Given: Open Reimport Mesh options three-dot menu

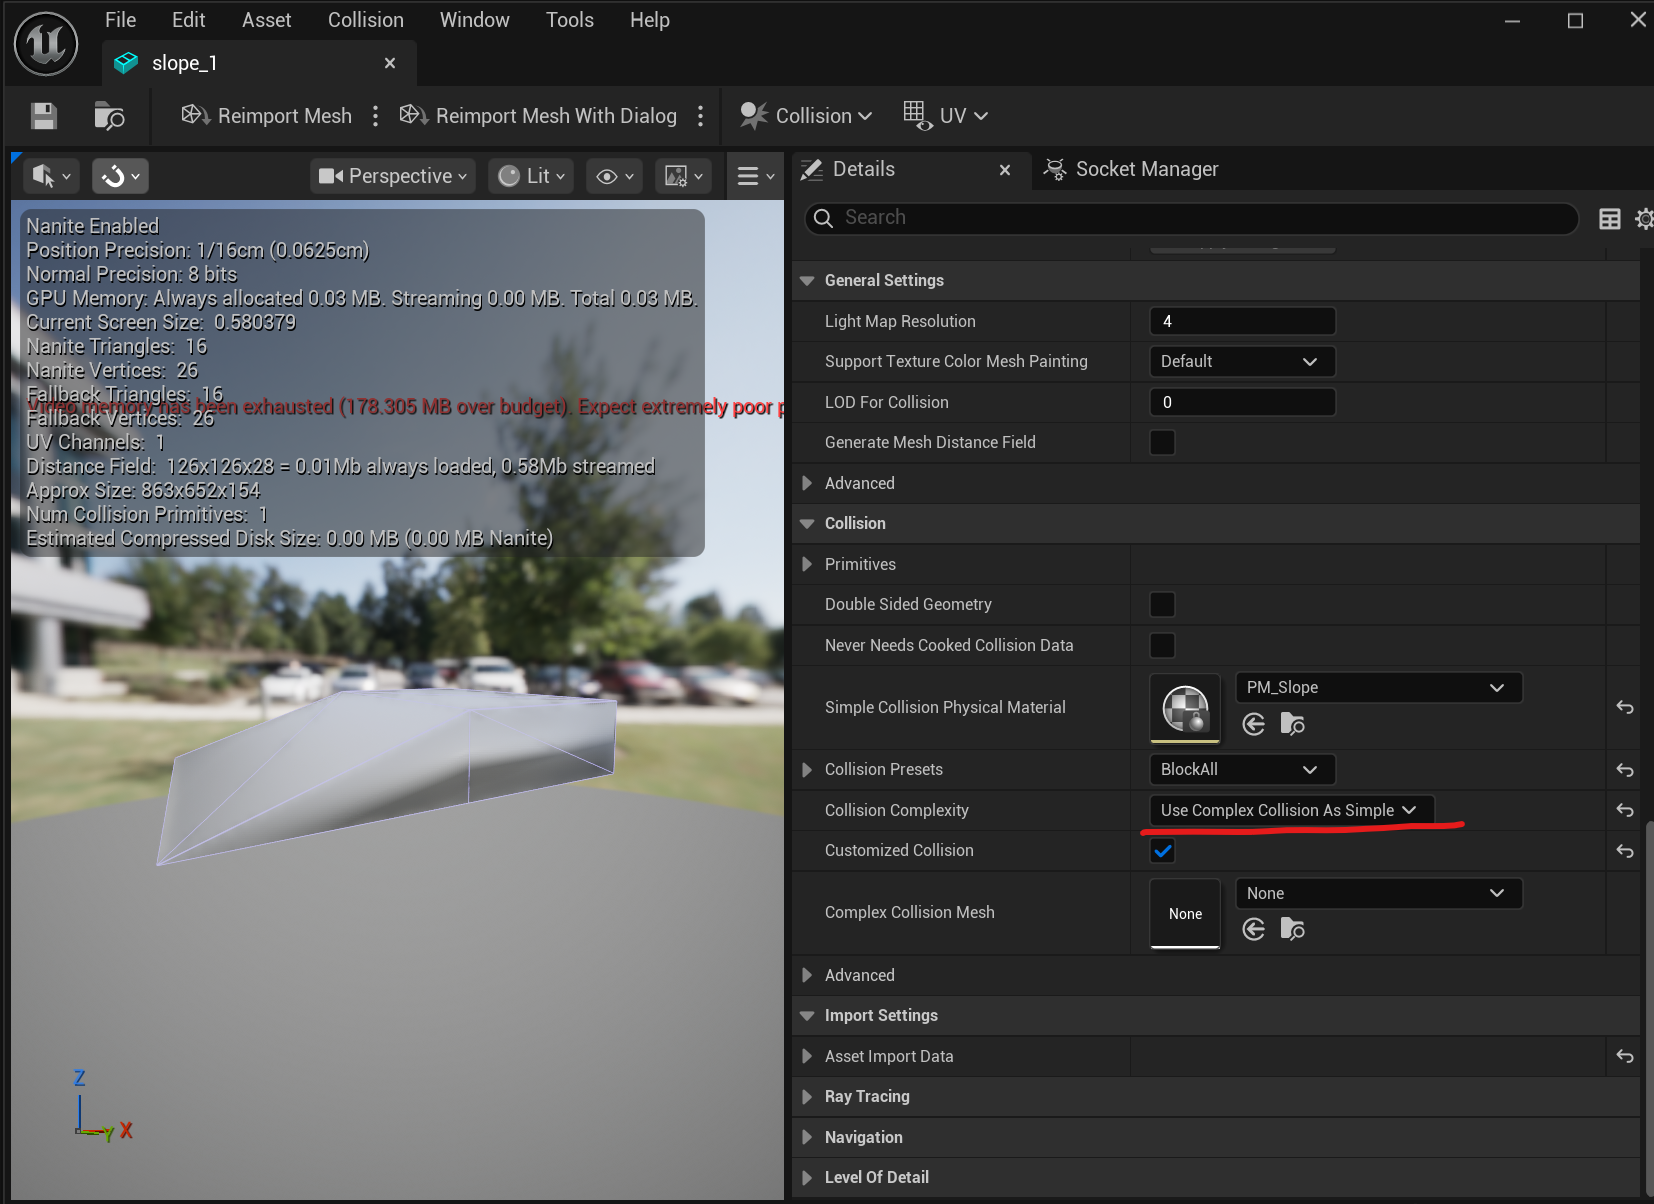Looking at the screenshot, I should [375, 116].
